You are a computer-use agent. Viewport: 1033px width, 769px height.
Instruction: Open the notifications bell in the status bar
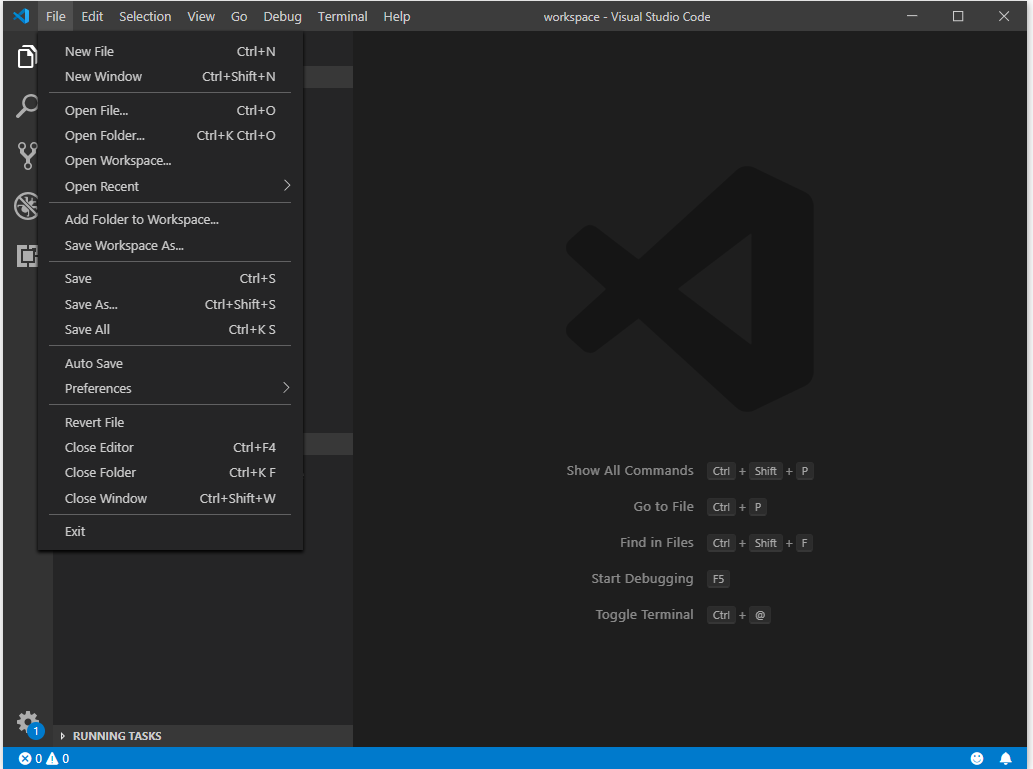coord(1007,758)
